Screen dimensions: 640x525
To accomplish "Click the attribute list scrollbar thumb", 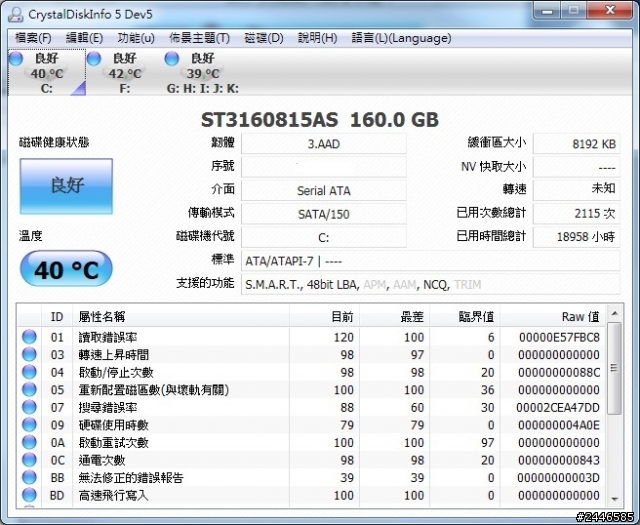I will click(x=614, y=368).
